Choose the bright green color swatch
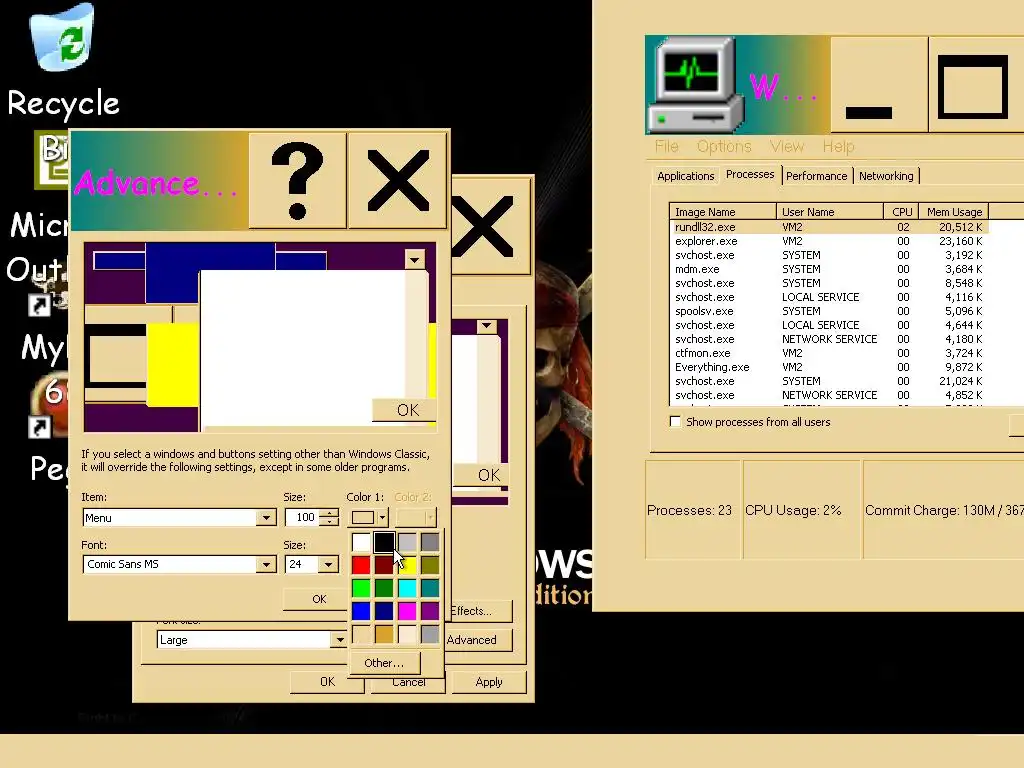 tap(361, 588)
